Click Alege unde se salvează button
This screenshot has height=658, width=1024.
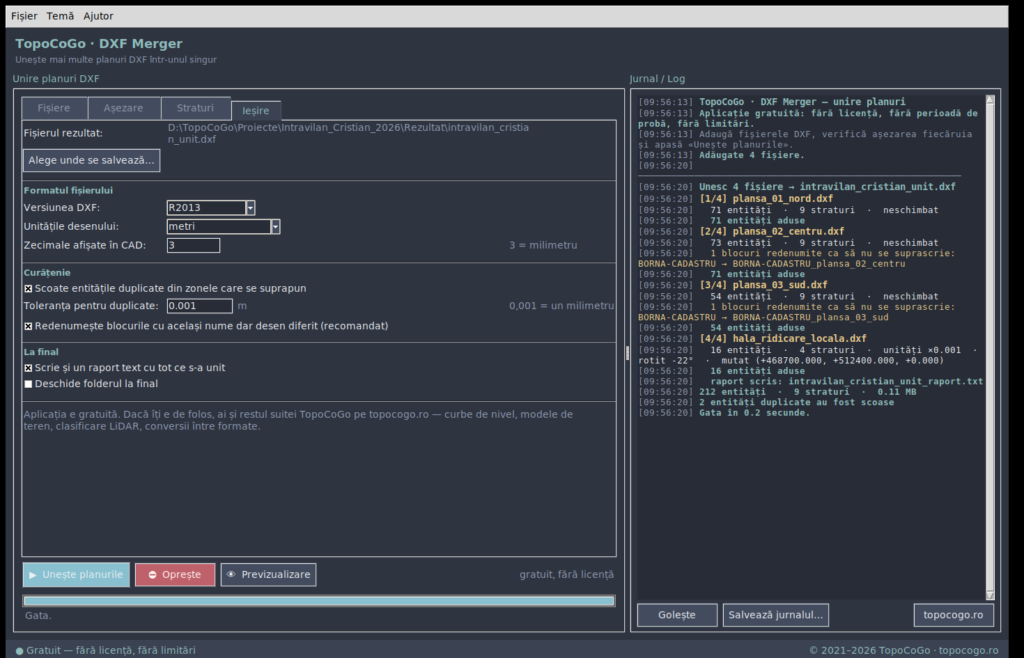(x=91, y=160)
